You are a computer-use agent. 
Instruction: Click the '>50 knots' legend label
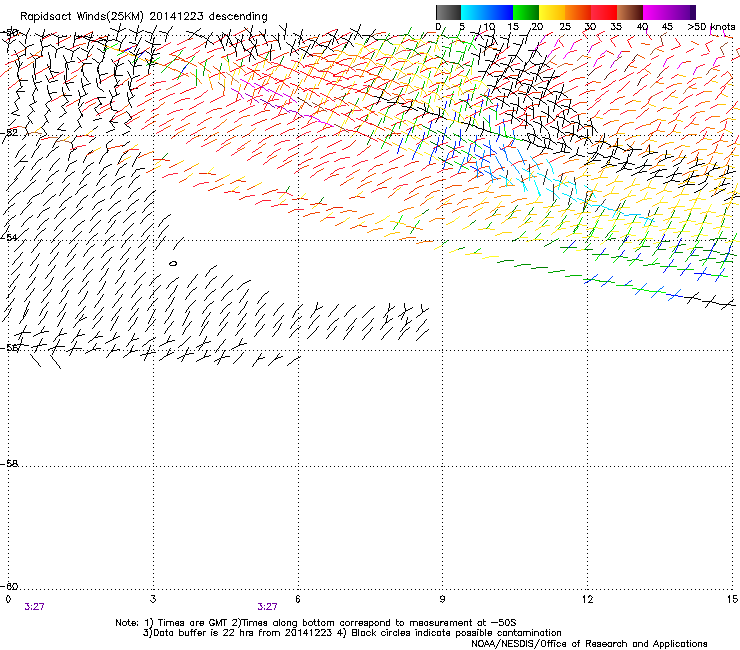pyautogui.click(x=711, y=27)
